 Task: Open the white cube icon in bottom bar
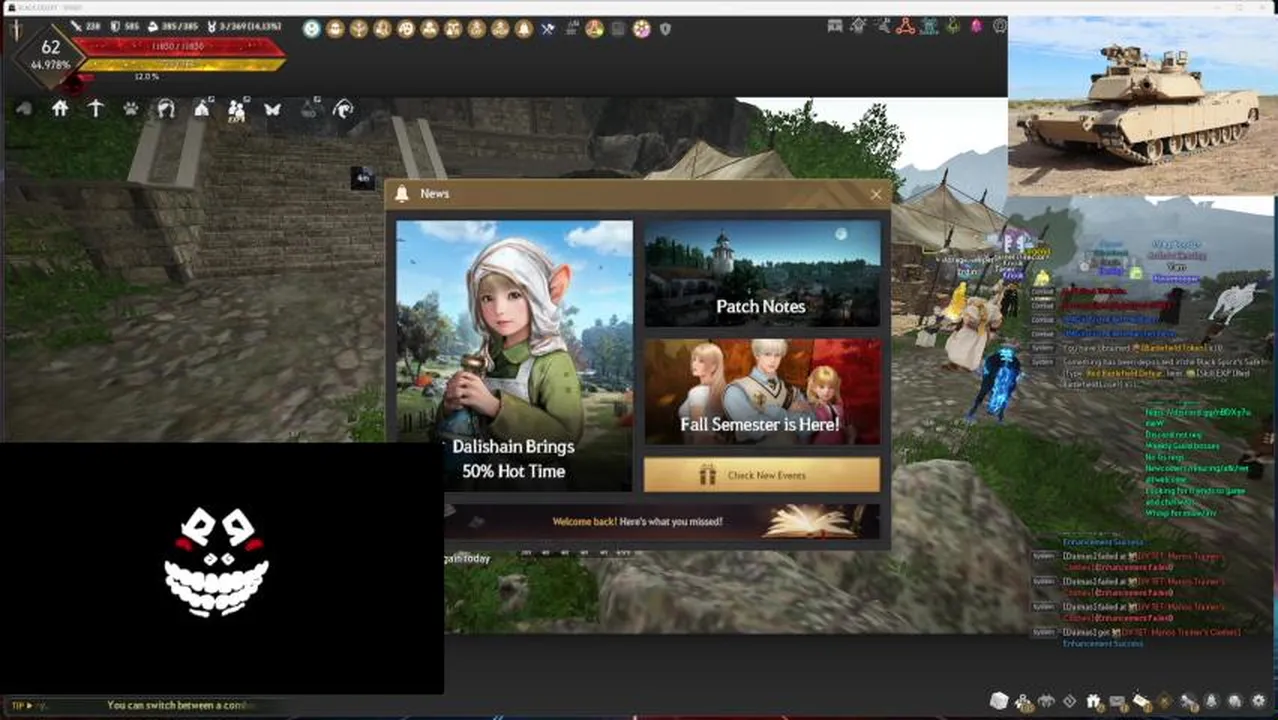(x=998, y=701)
